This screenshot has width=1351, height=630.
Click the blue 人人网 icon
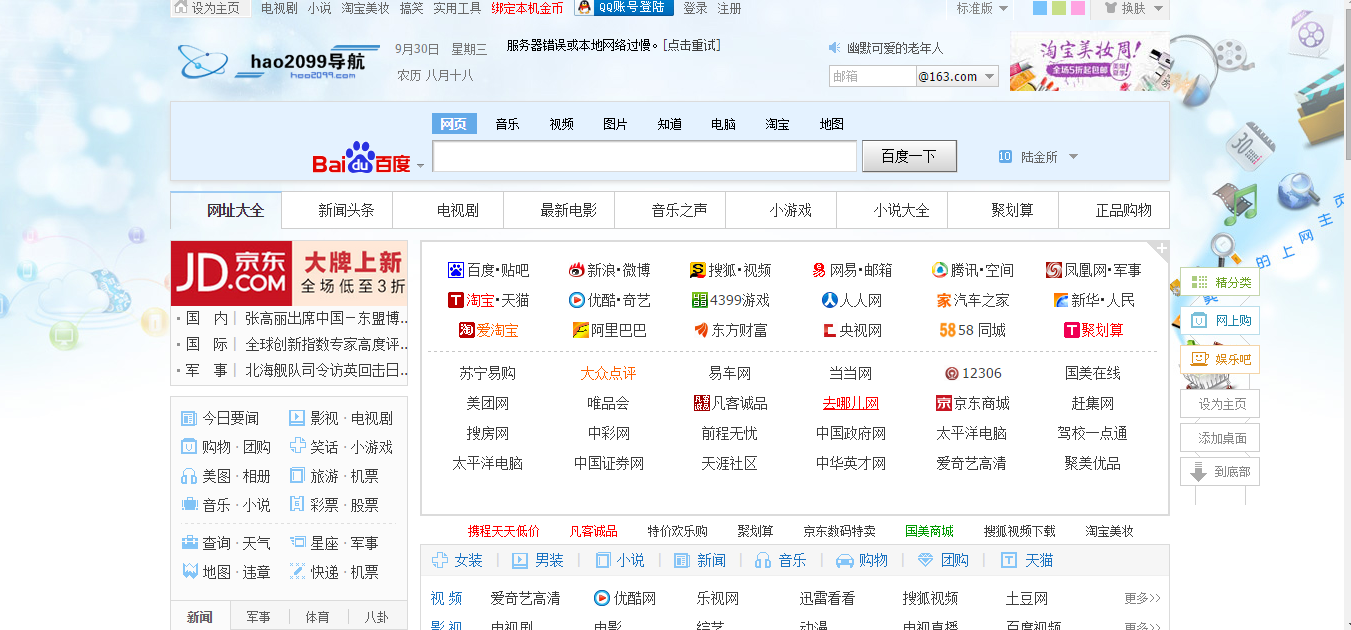coord(830,300)
